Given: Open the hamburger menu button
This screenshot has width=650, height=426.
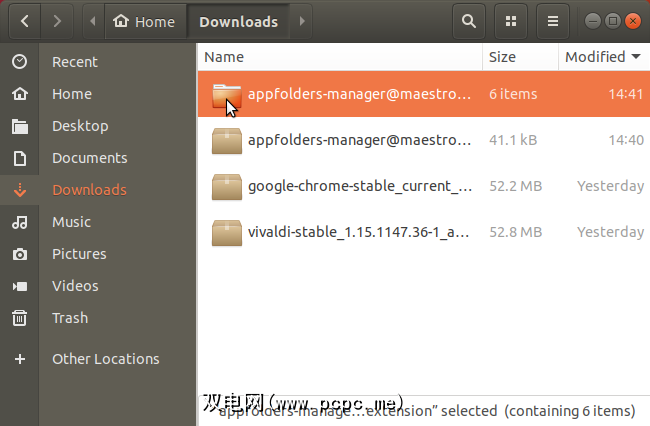Looking at the screenshot, I should tap(553, 21).
